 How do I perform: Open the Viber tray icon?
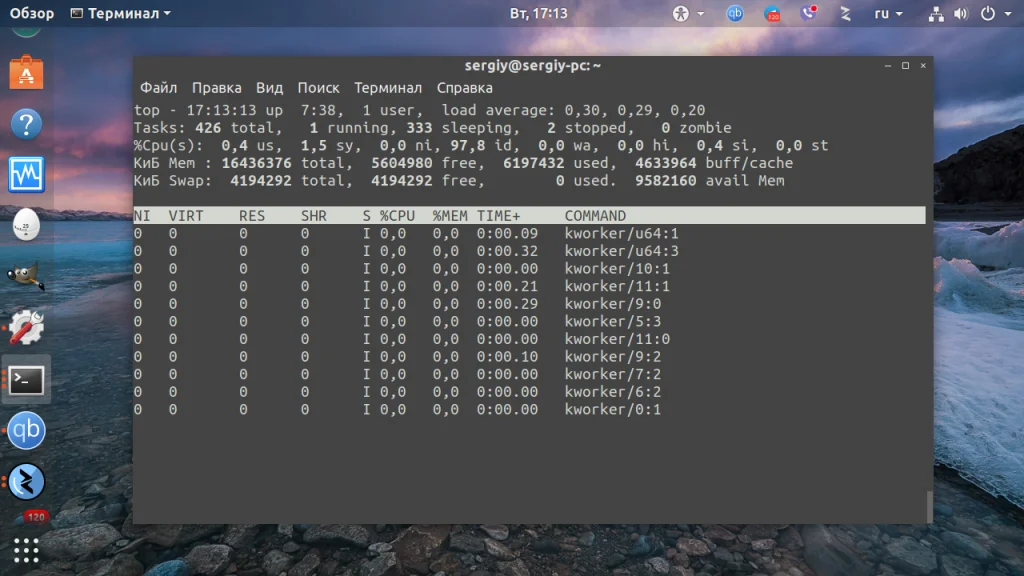[x=808, y=13]
